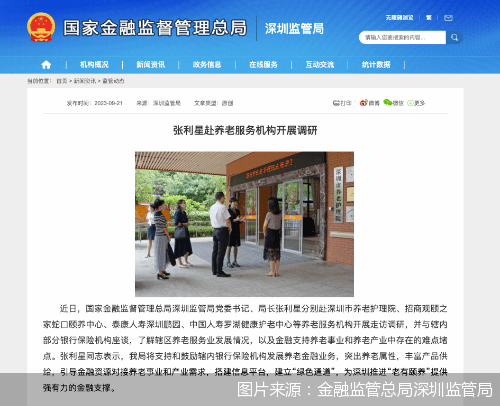The image size is (500, 406).
Task: Click the 国家金融监督管理总局 title
Action: 155,28
